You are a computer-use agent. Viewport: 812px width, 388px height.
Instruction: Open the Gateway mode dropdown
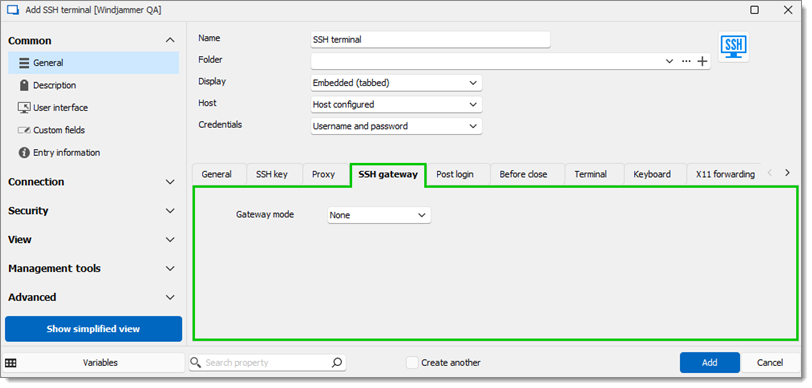click(379, 215)
